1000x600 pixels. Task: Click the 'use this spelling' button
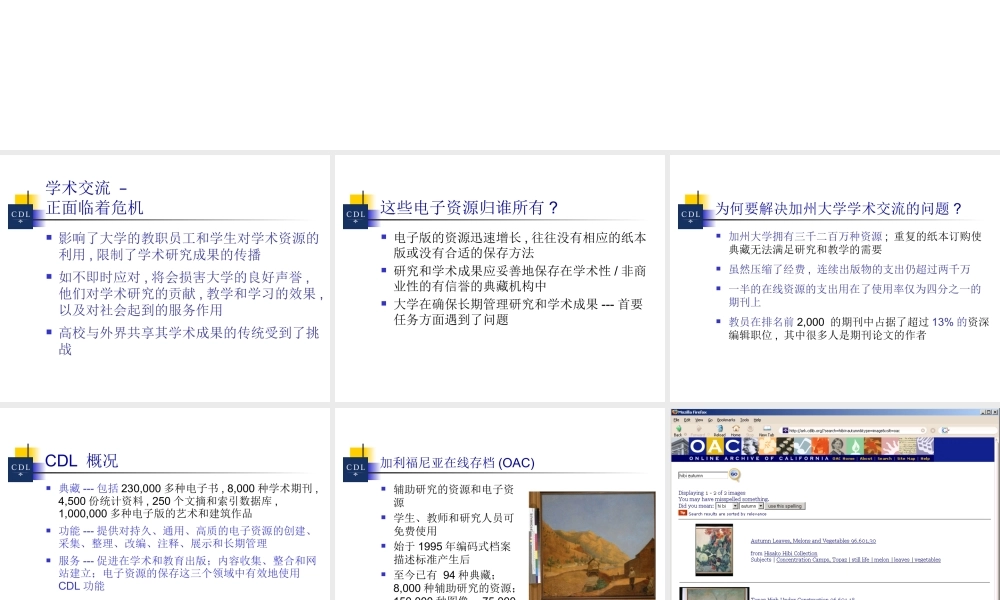coord(784,506)
